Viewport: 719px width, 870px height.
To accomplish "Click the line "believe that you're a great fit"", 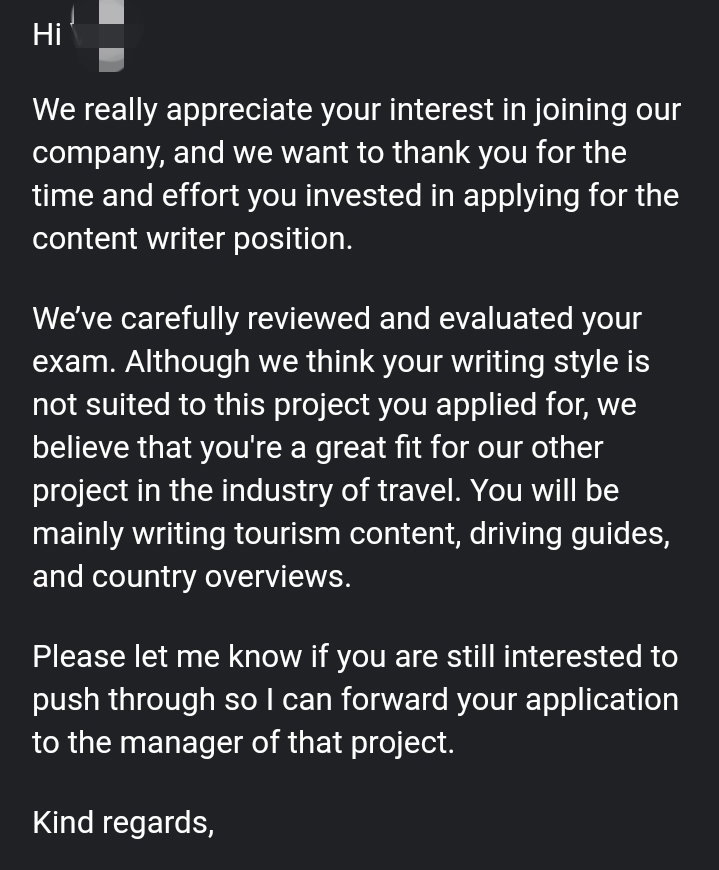I will click(x=317, y=448).
